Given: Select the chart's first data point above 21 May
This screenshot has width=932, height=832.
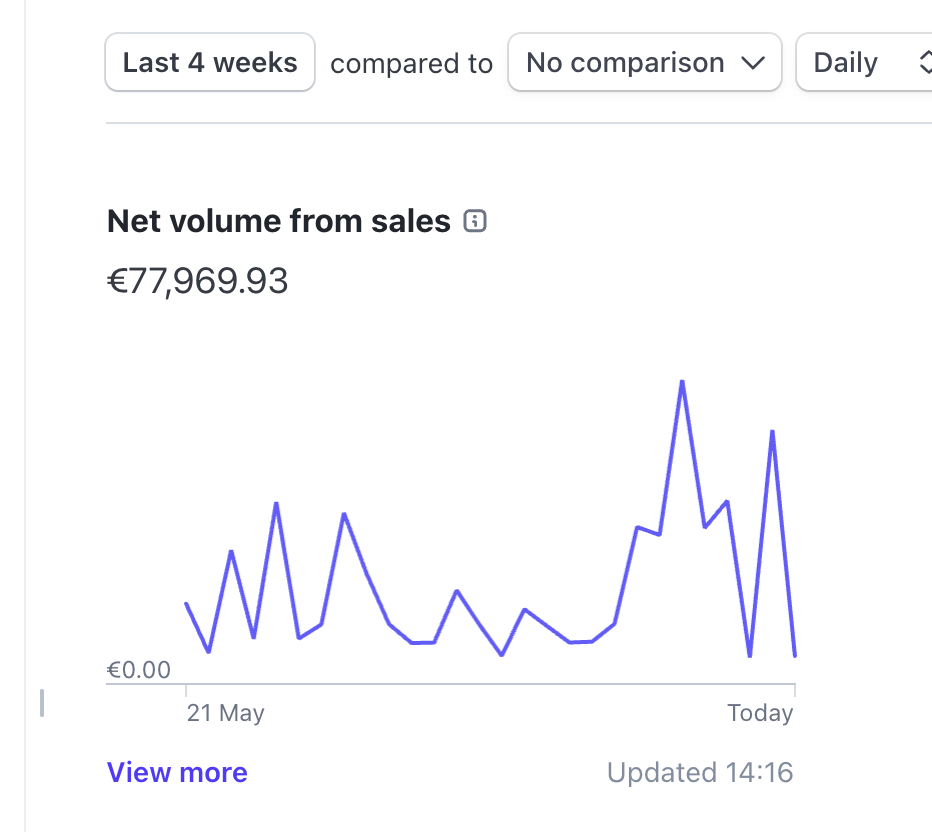Looking at the screenshot, I should [186, 603].
